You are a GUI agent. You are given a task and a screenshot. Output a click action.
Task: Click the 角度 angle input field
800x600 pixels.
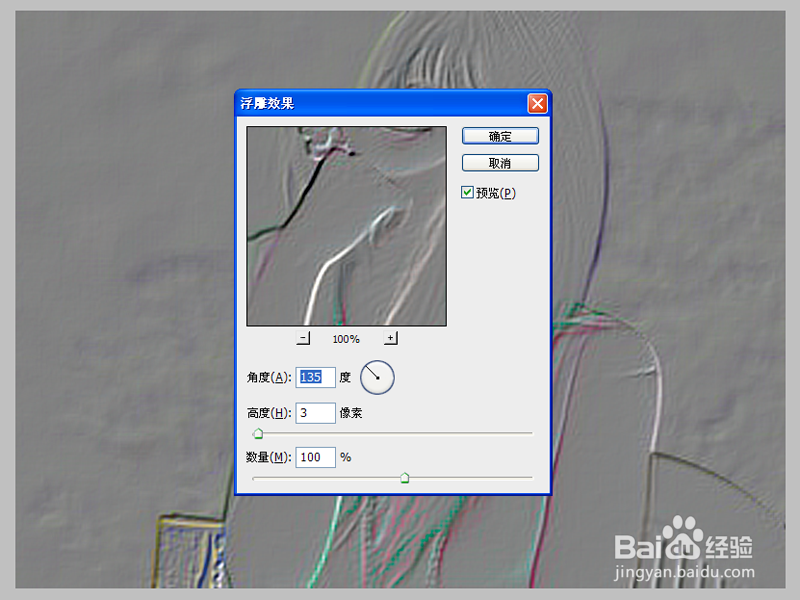click(x=315, y=378)
